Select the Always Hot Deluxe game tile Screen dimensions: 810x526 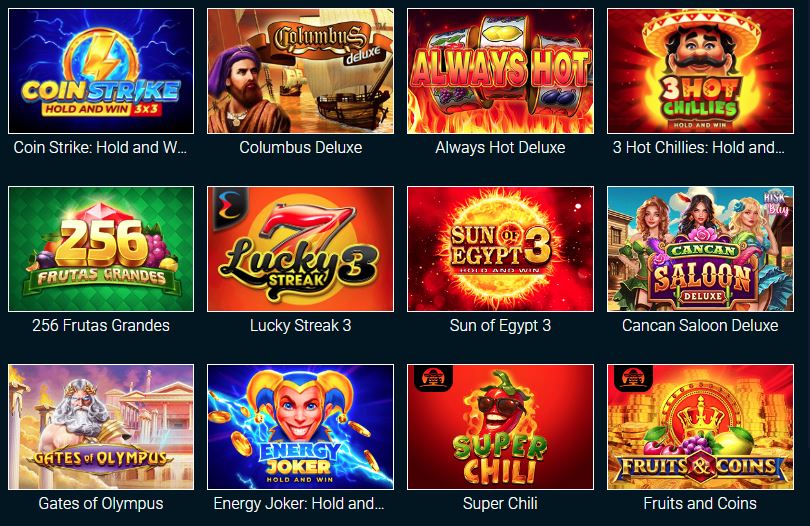(x=500, y=71)
